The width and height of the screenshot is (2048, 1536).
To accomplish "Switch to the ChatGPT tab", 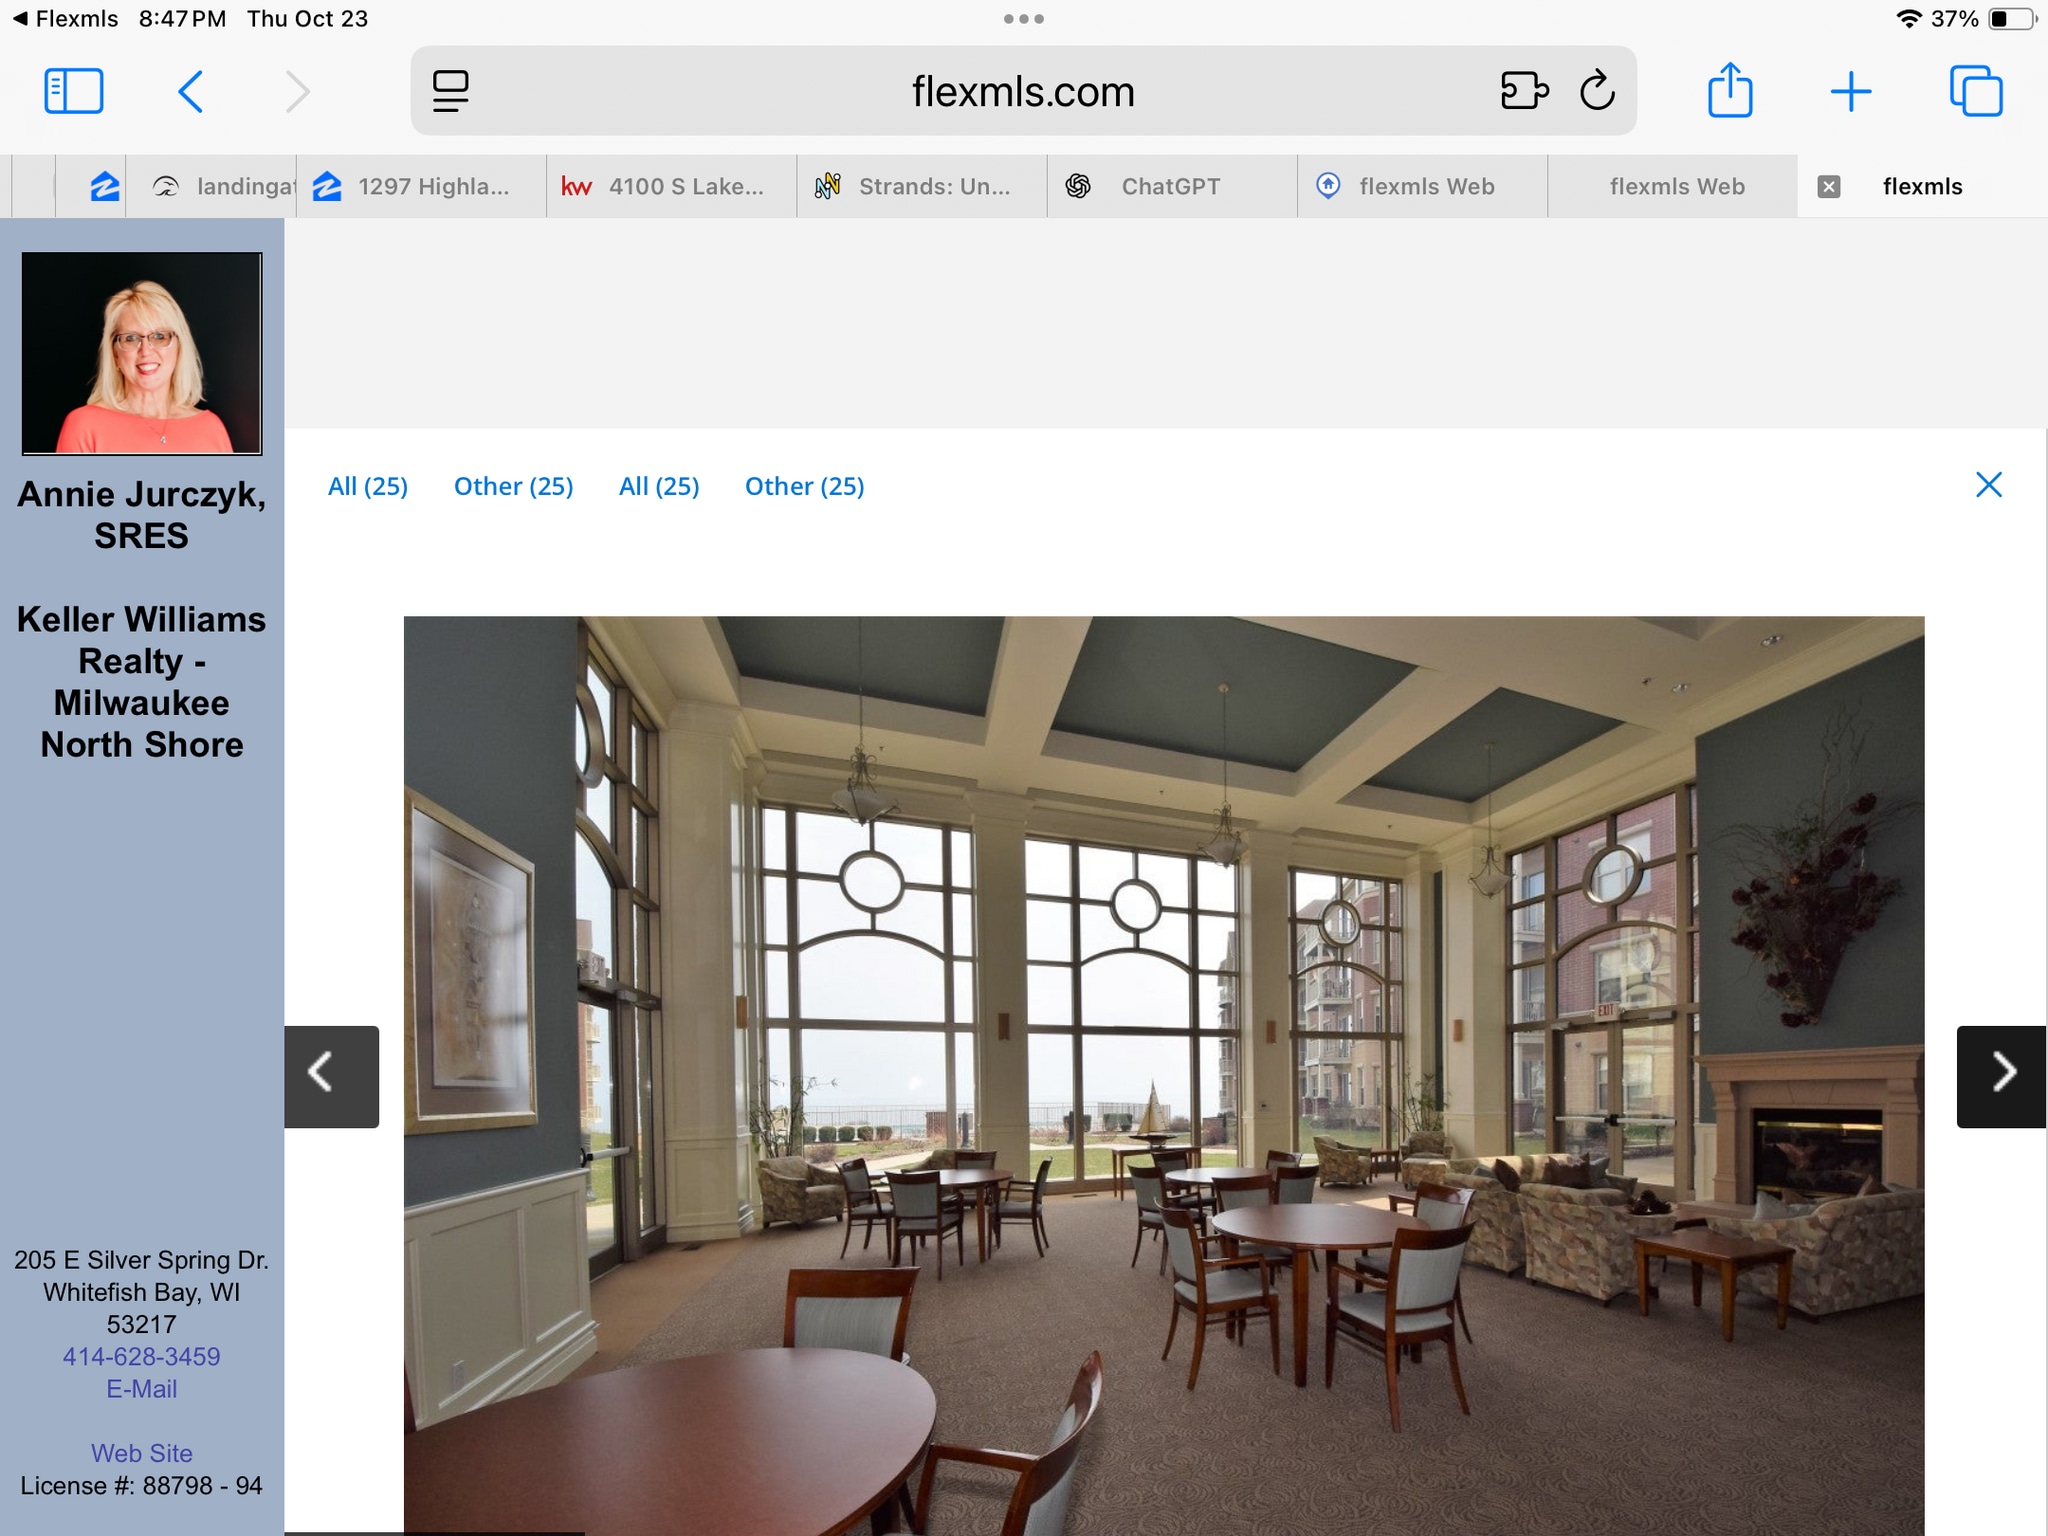I will click(1170, 186).
